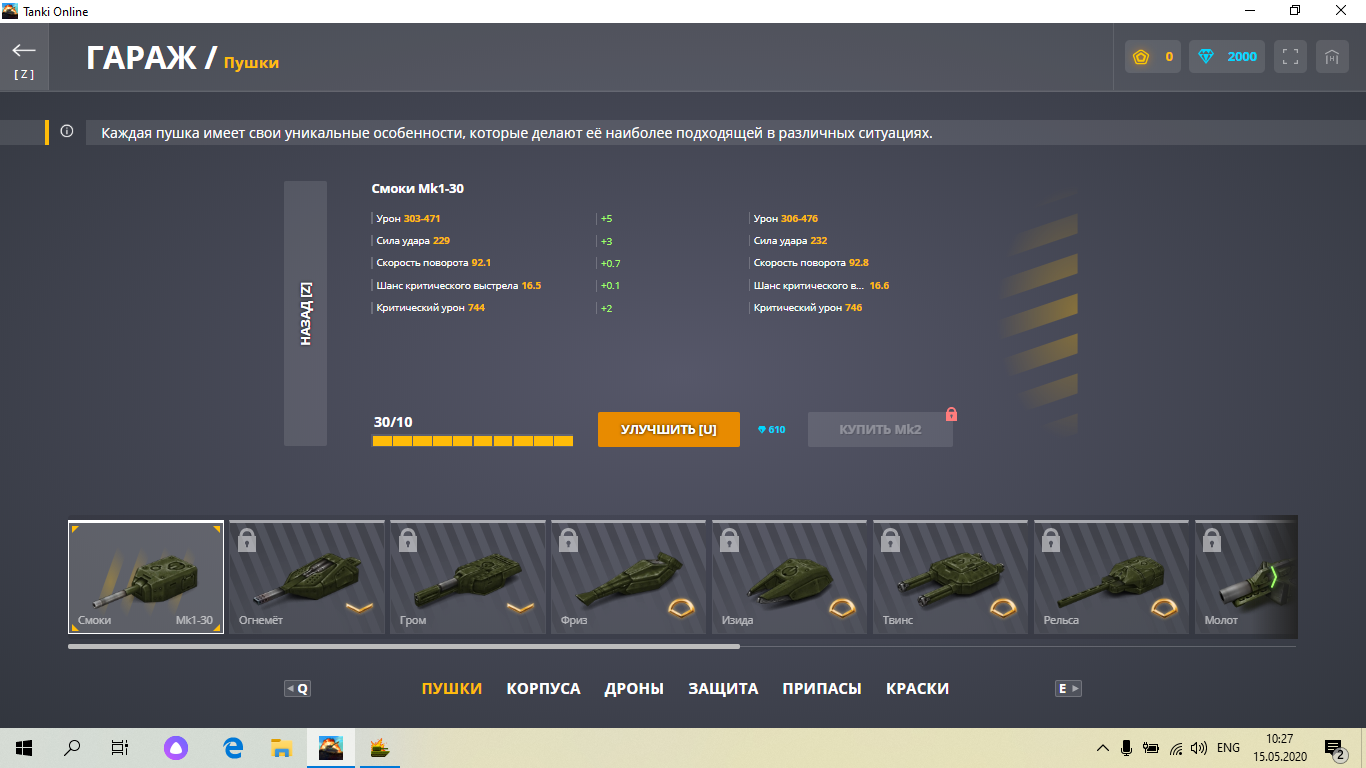This screenshot has width=1366, height=768.
Task: Switch to the ДРОНЫ tab
Action: click(x=634, y=688)
